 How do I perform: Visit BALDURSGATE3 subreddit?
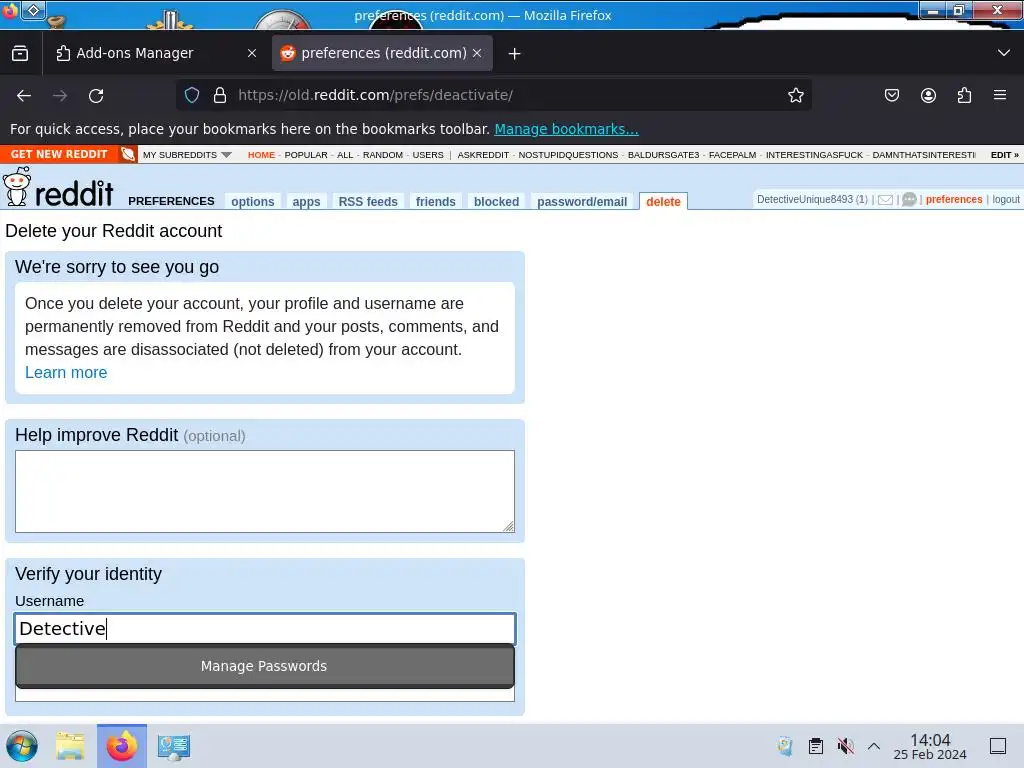pyautogui.click(x=664, y=155)
